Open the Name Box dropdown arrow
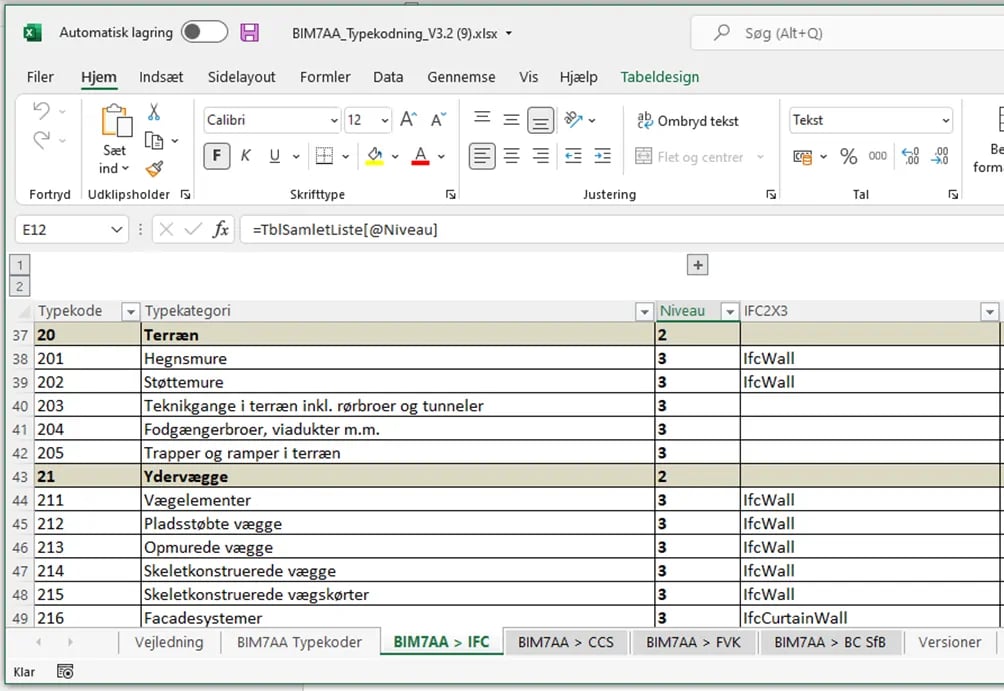Screen dimensions: 1004x691 point(117,229)
